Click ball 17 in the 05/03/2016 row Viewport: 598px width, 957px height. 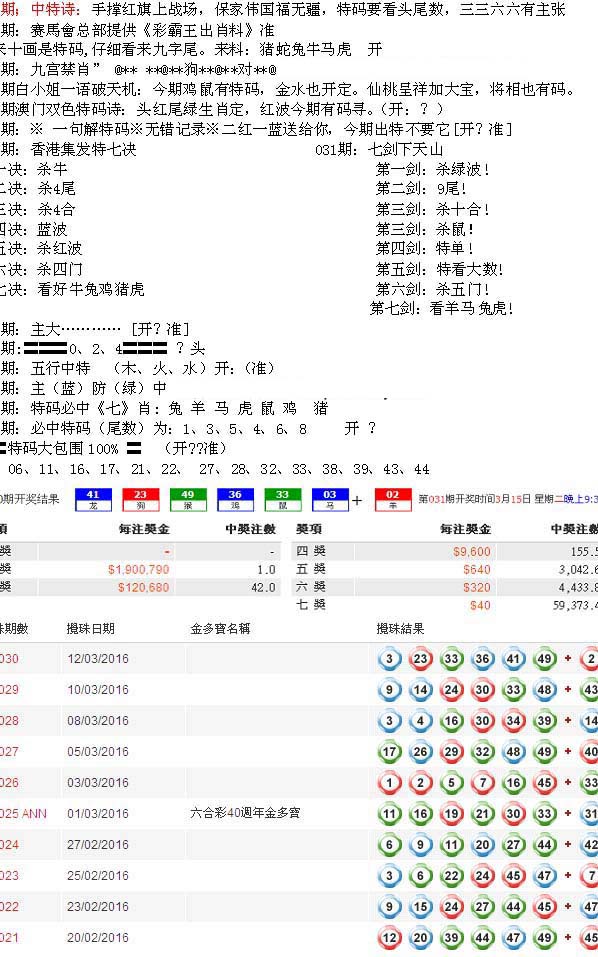coord(389,752)
